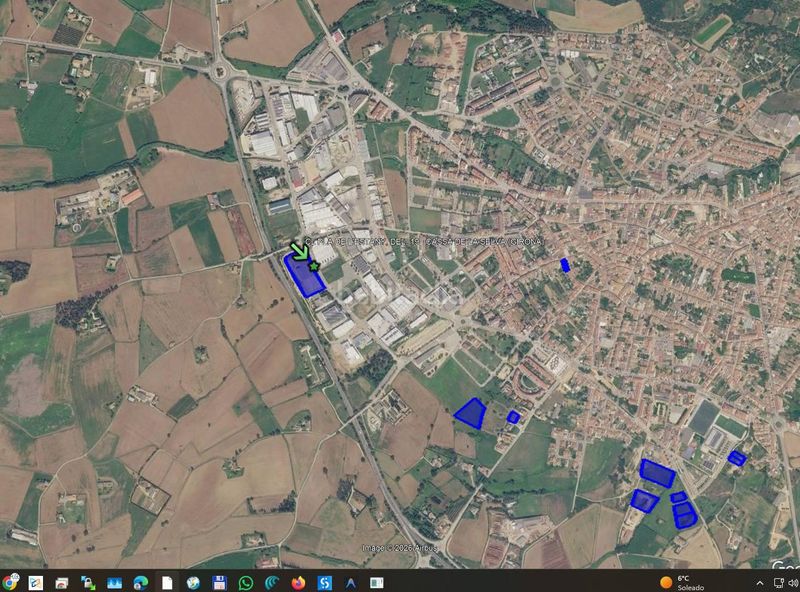
Task: Open Firefox from the taskbar
Action: [298, 582]
